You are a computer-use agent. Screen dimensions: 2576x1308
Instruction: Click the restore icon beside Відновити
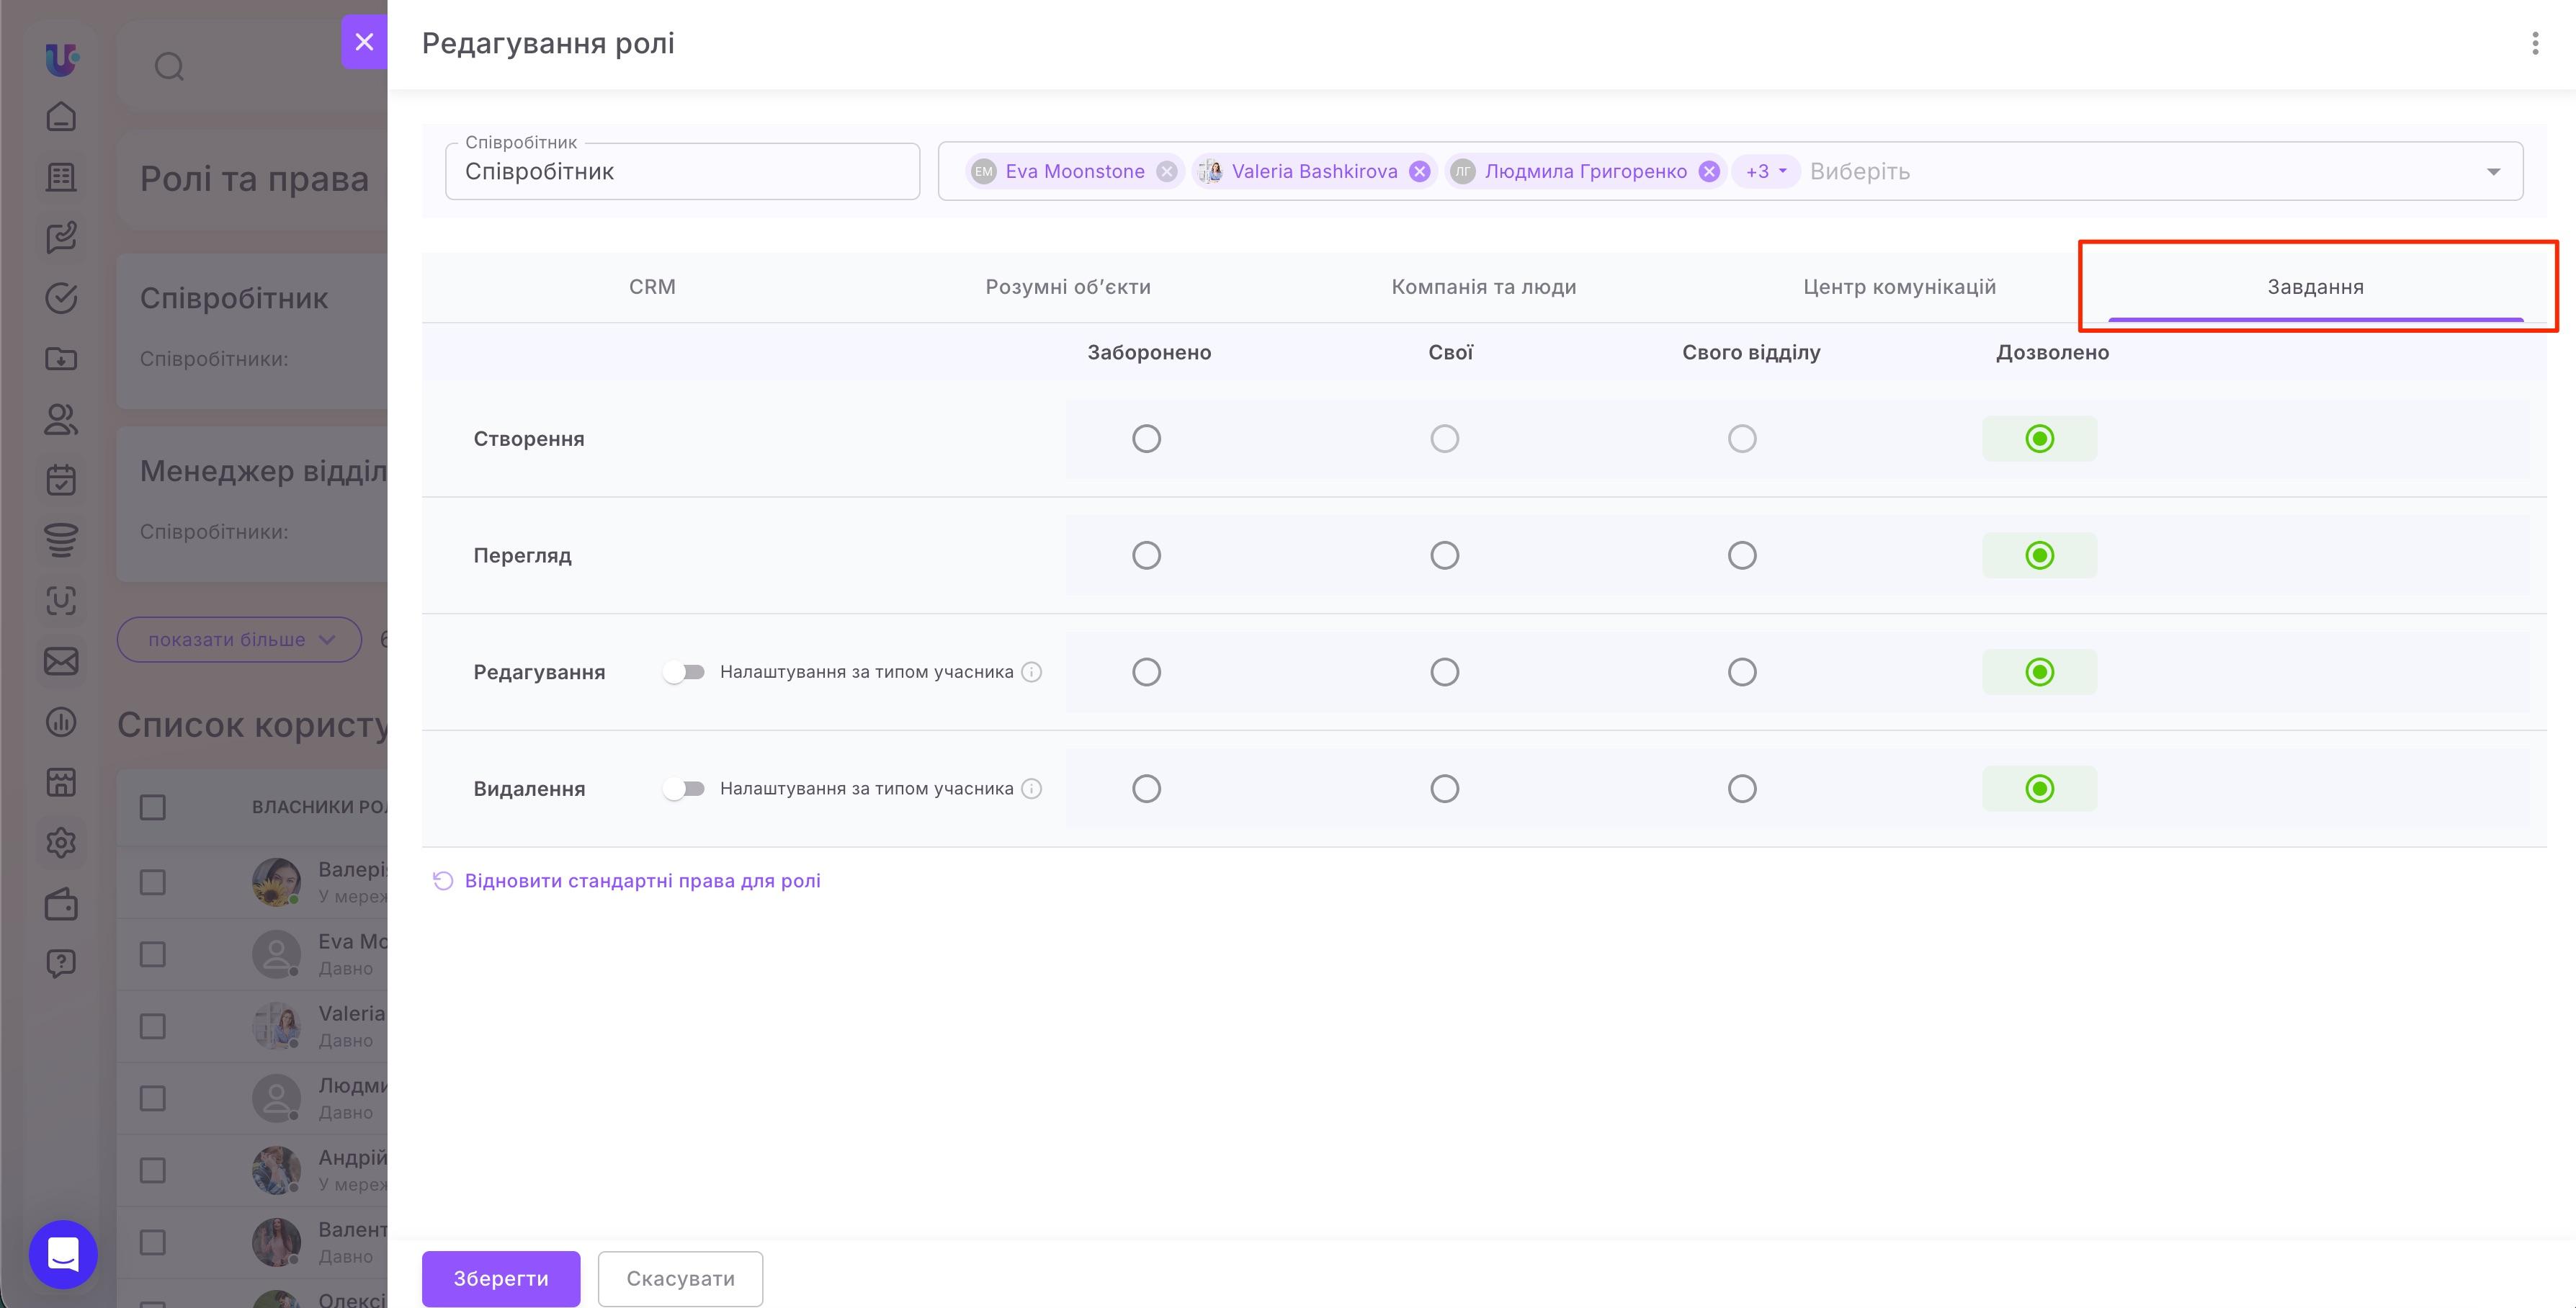(443, 881)
